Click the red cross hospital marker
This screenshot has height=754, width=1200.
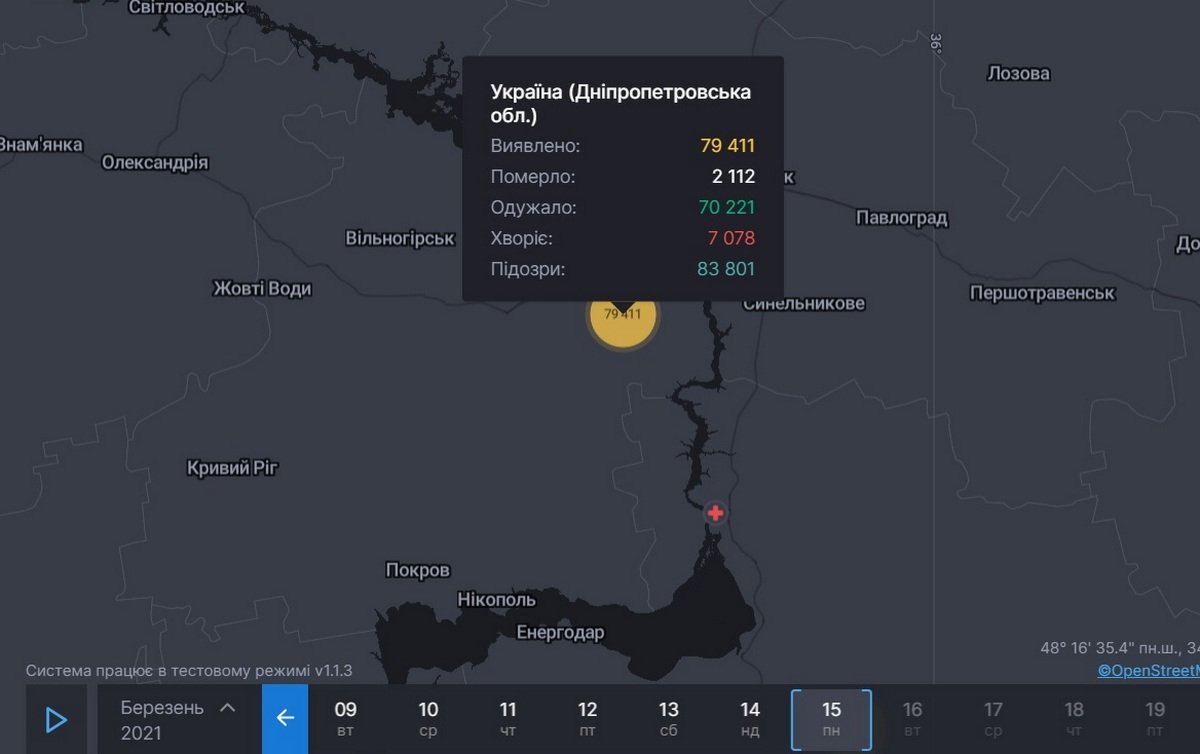(715, 513)
